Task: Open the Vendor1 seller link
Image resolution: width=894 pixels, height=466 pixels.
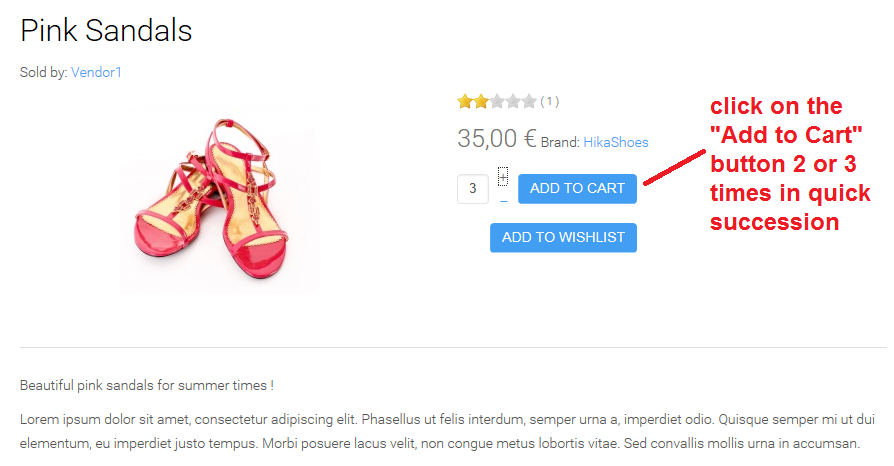Action: (96, 72)
